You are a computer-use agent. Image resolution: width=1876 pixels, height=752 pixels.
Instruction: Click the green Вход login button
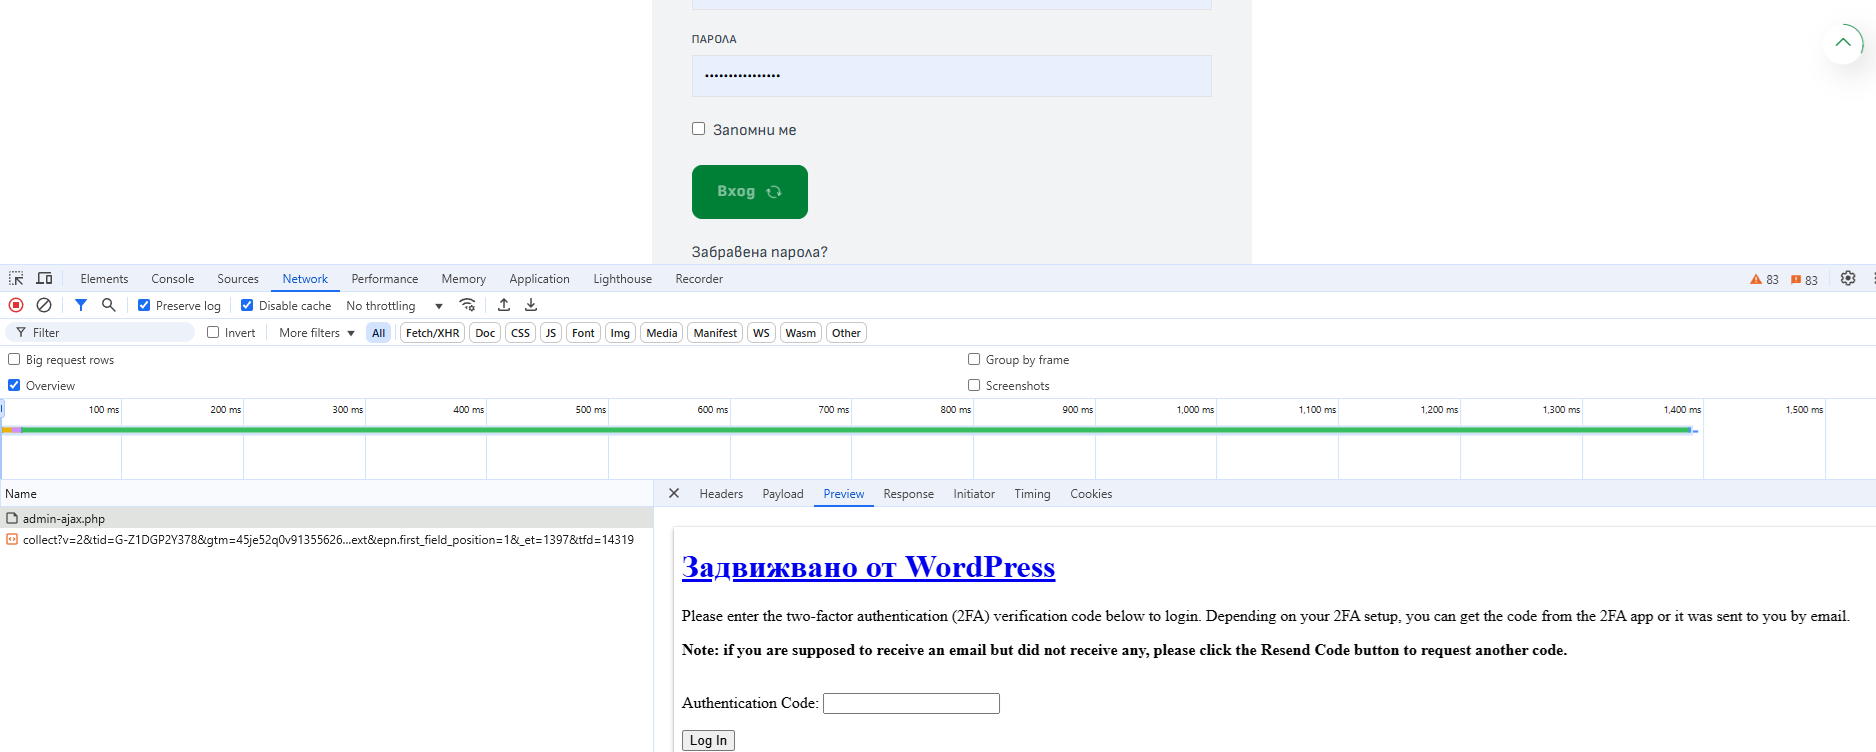click(750, 191)
